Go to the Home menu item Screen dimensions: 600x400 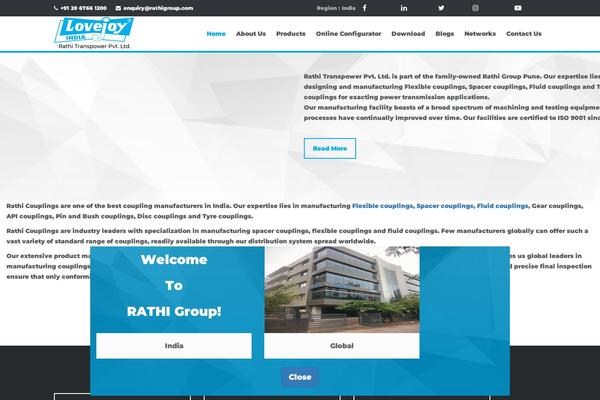click(x=216, y=34)
